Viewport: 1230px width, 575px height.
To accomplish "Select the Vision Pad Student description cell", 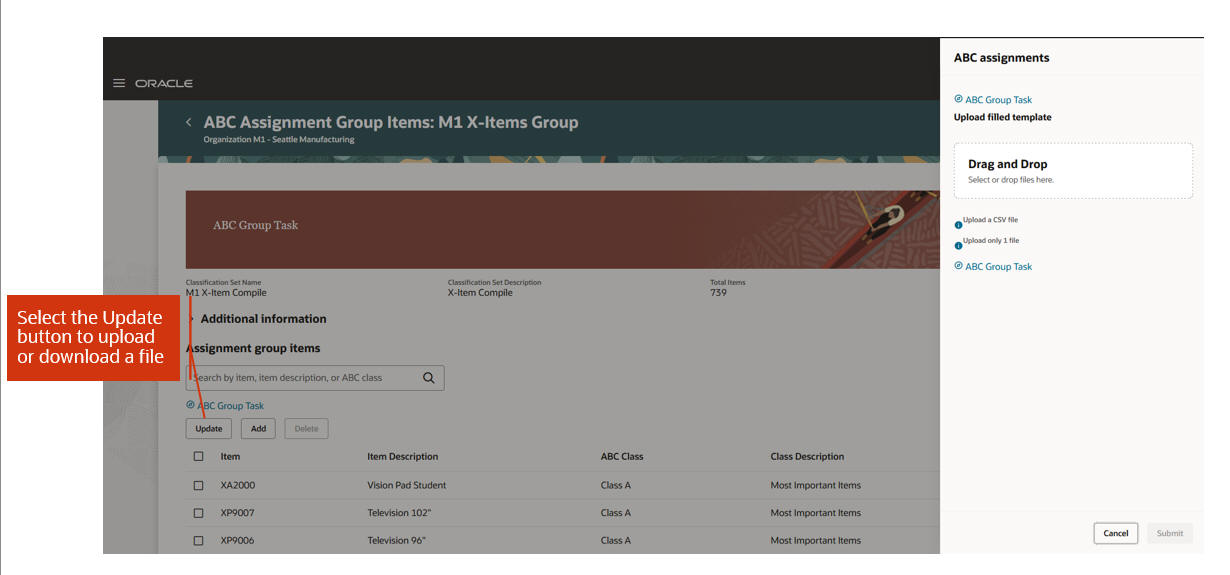I will [x=406, y=485].
